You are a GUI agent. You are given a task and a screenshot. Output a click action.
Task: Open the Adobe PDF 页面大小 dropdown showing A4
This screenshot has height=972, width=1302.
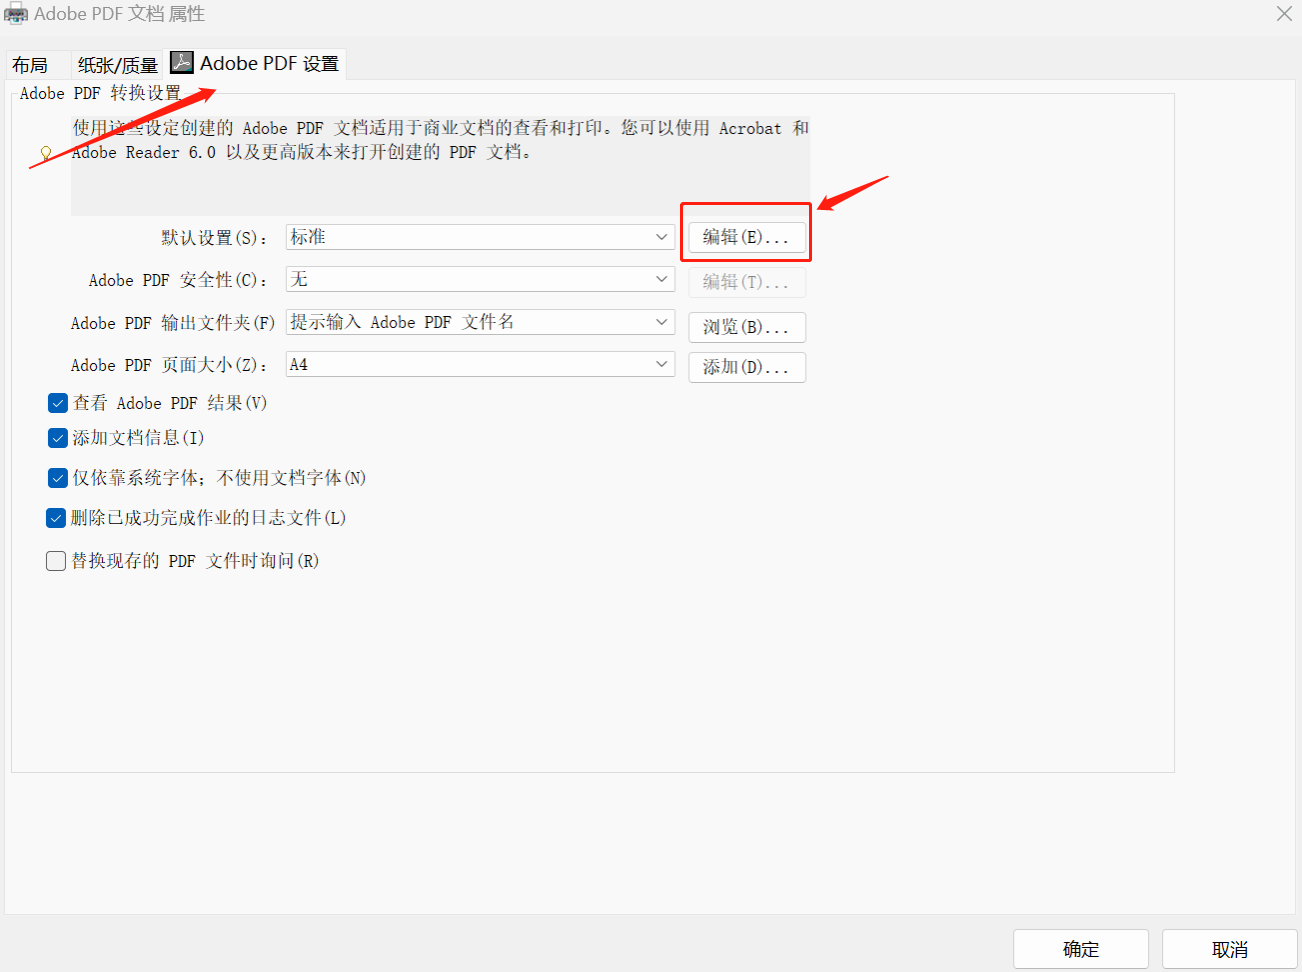480,364
